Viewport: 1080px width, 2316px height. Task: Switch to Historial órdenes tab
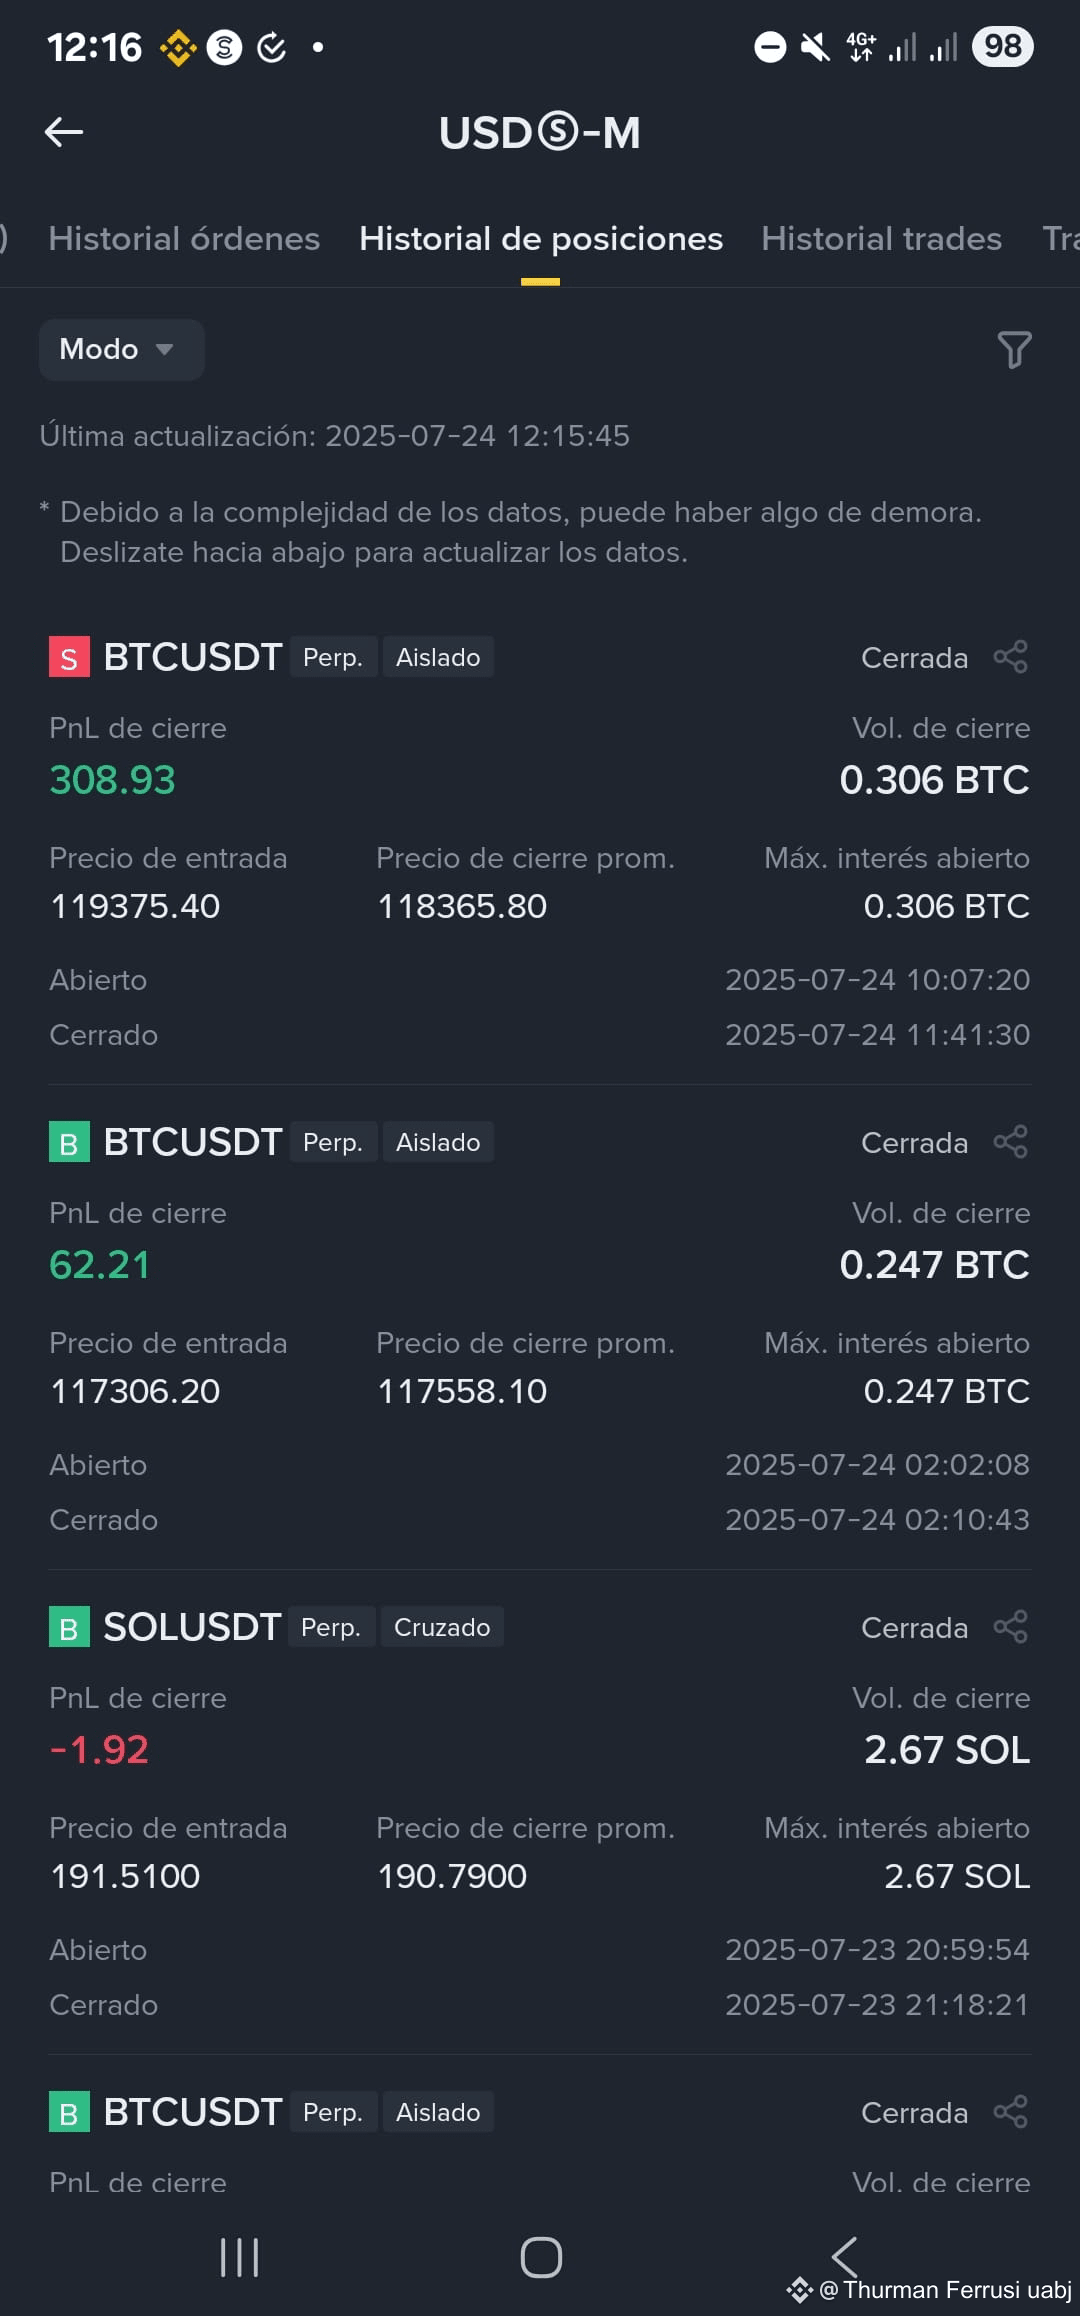point(184,239)
